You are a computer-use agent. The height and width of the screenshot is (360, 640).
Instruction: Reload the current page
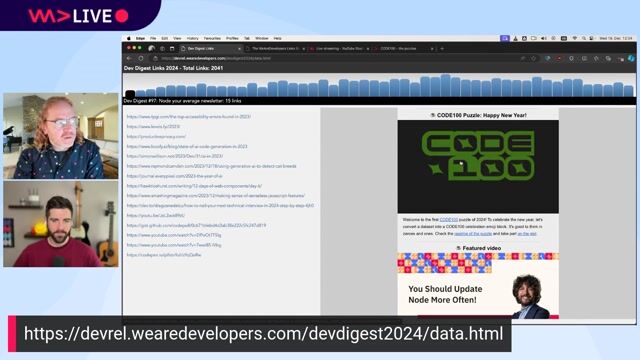tap(141, 58)
